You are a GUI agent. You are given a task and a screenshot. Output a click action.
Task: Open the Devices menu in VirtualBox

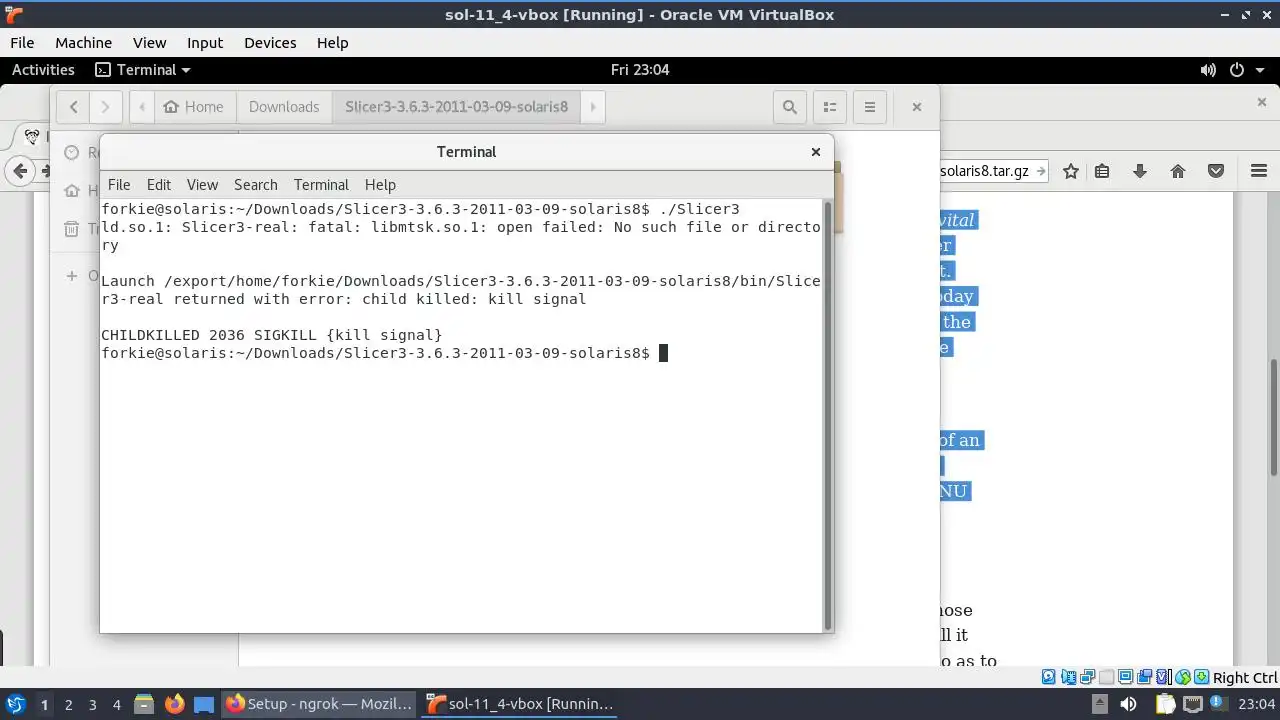(270, 43)
